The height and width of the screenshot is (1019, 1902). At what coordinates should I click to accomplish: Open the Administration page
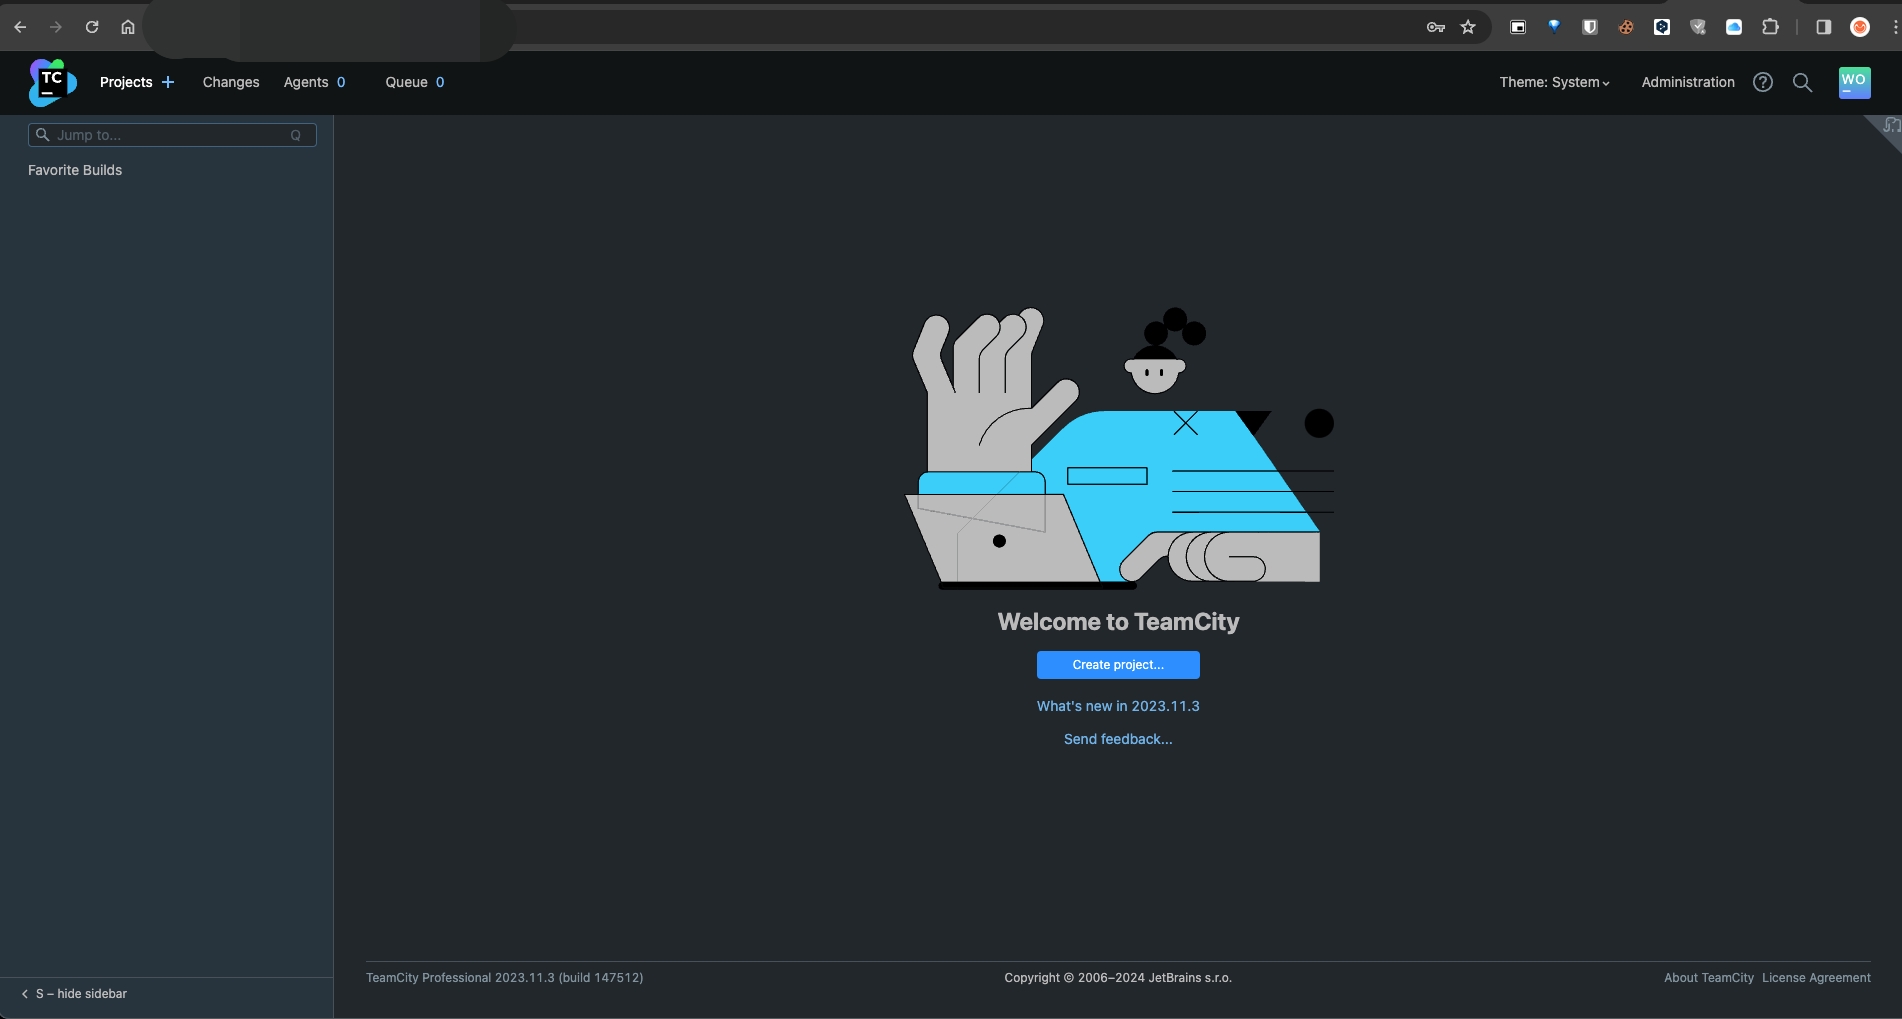[1688, 82]
